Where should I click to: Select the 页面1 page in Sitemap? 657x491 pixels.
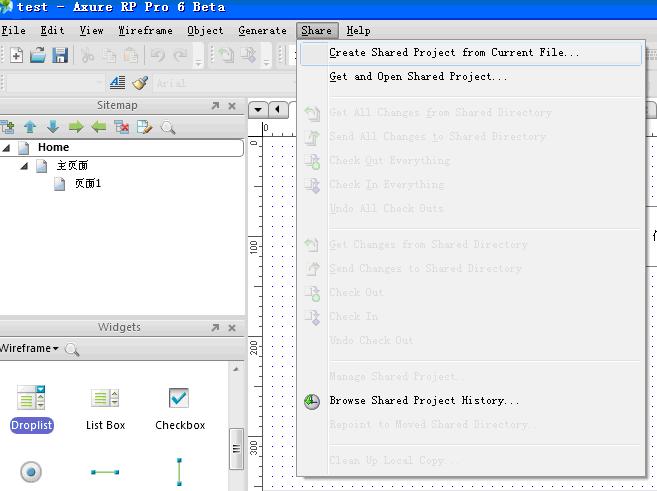[88, 184]
